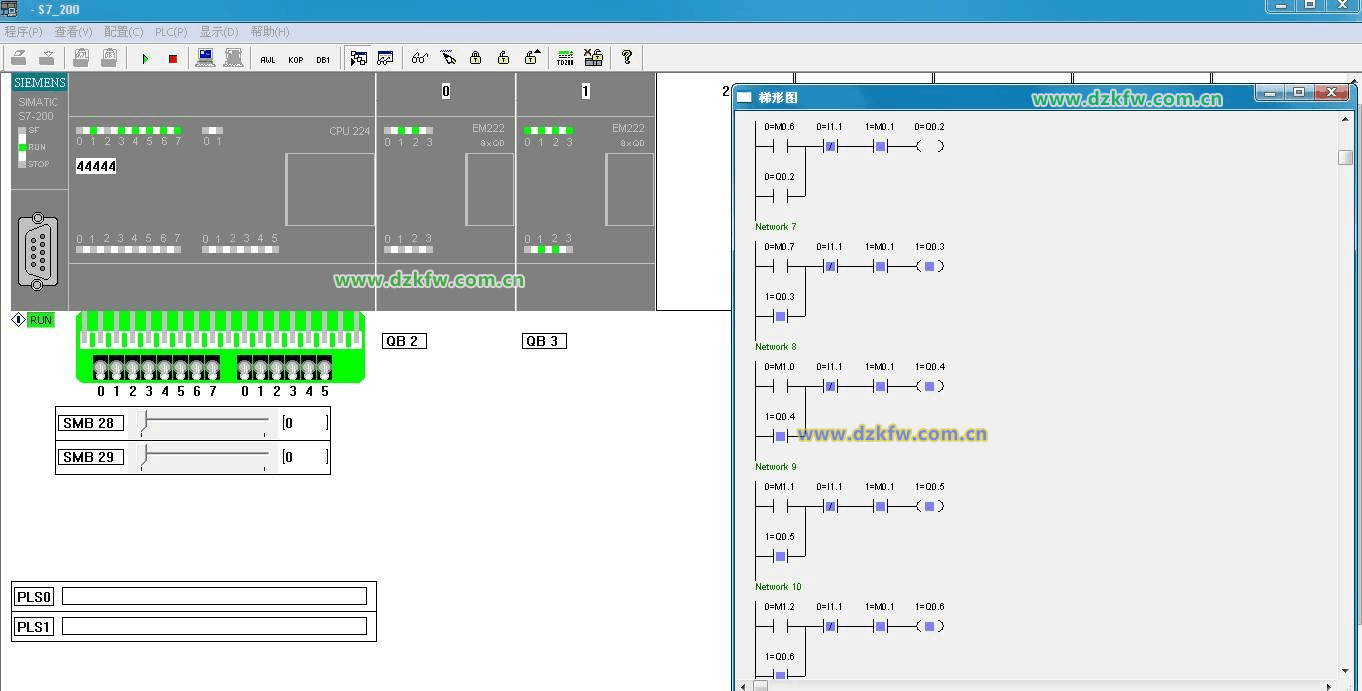Open the 配置(C) menu
1362x691 pixels.
click(x=124, y=32)
